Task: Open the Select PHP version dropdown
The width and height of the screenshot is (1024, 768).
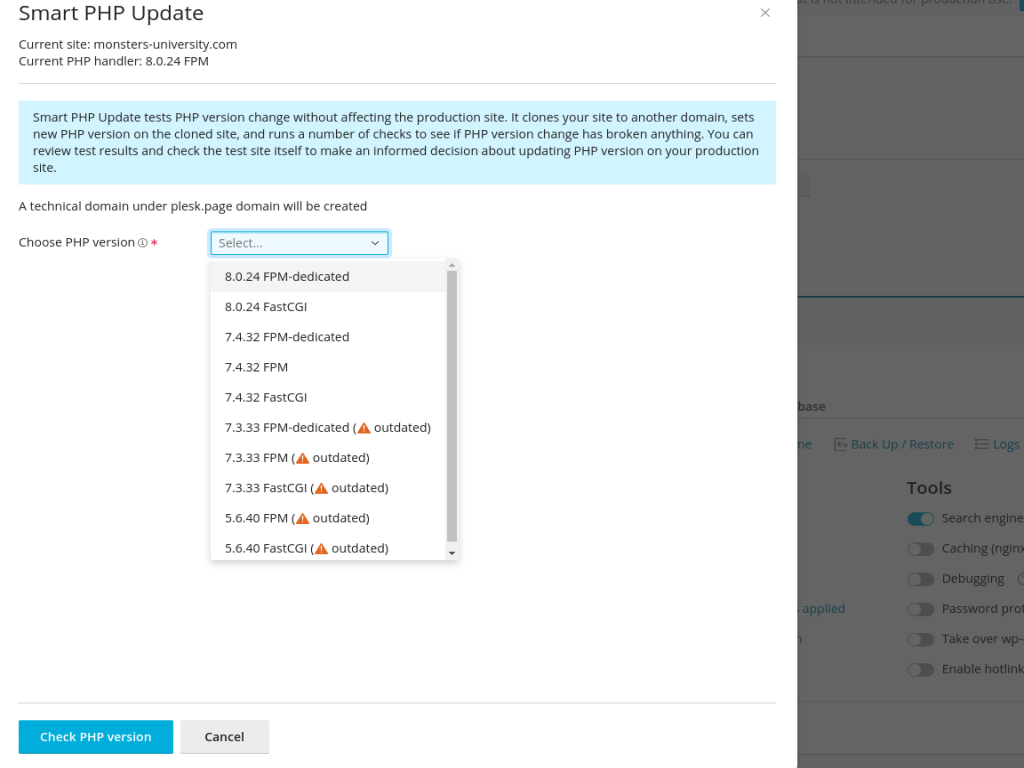Action: (x=299, y=242)
